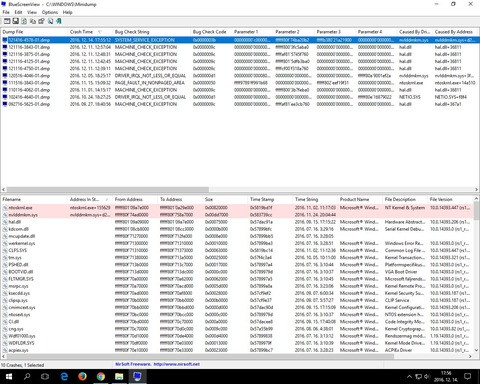Click the Find toolbar icon
Screen dimensions: 480x384
pyautogui.click(x=50, y=21)
